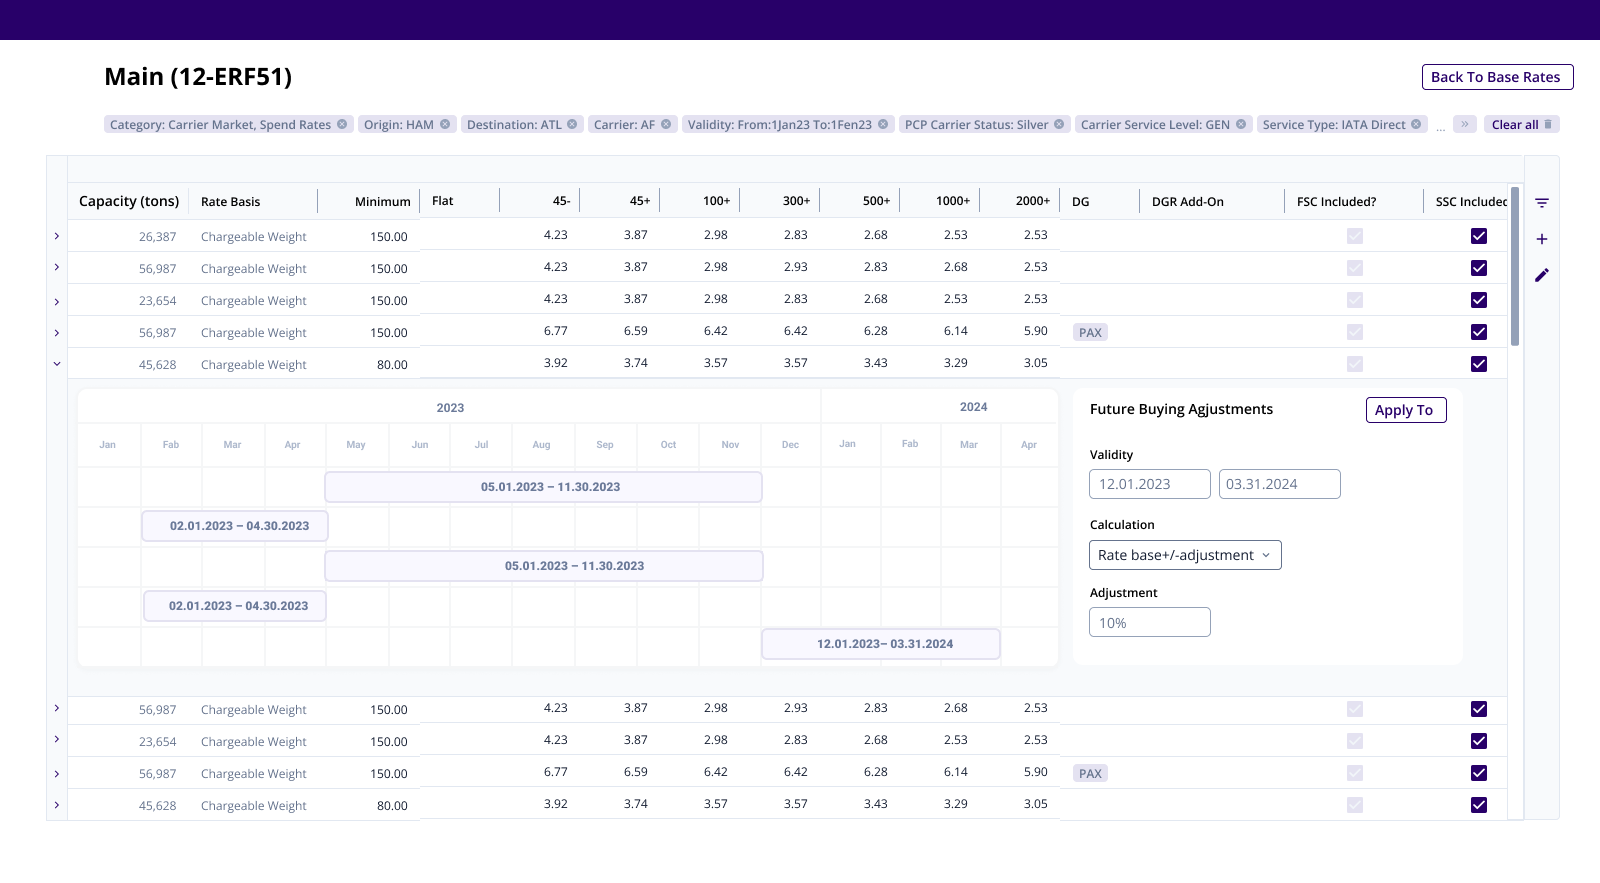This screenshot has height=883, width=1600.
Task: Toggle FSC Included for the 26,387 row
Action: click(1355, 236)
